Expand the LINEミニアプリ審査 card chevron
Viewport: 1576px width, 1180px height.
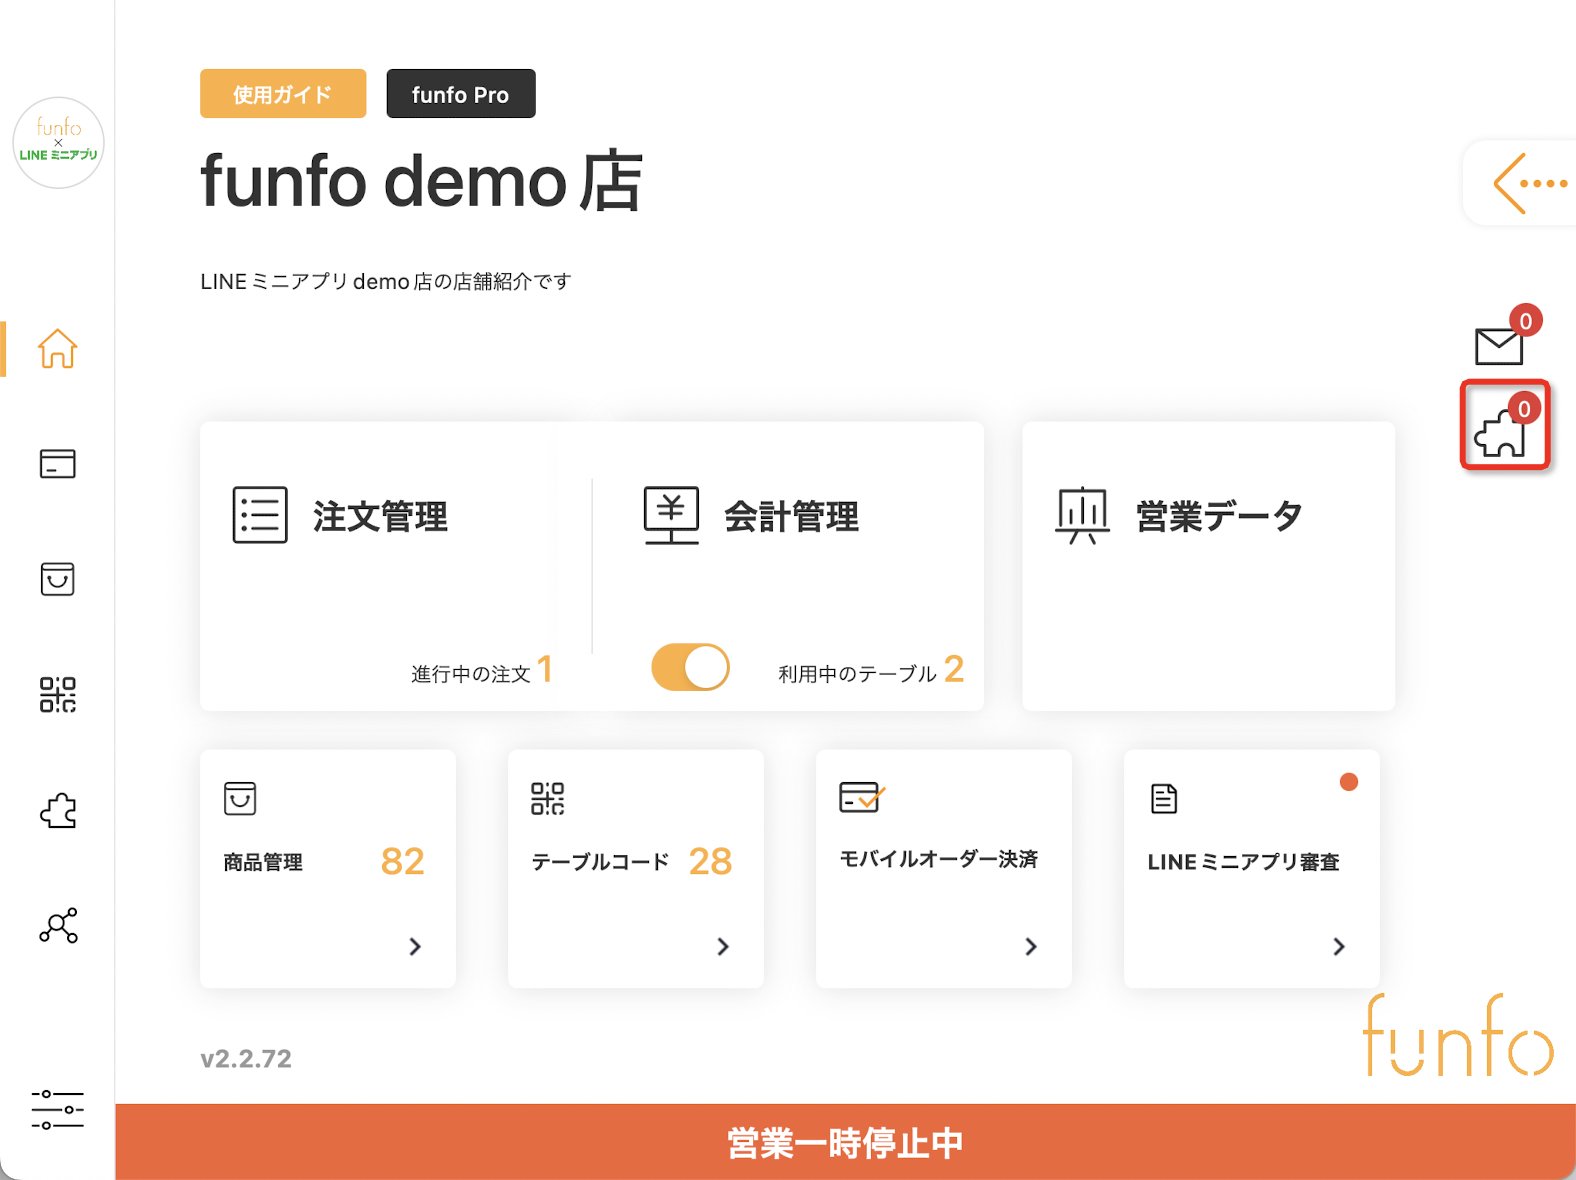click(x=1339, y=946)
